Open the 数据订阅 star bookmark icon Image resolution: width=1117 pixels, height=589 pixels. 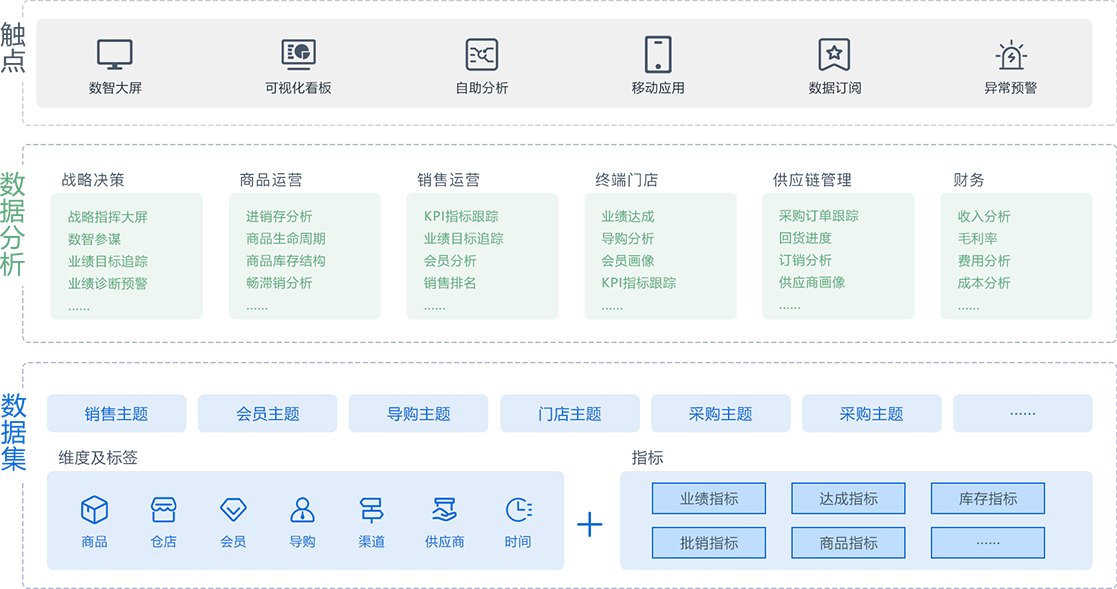coord(834,54)
